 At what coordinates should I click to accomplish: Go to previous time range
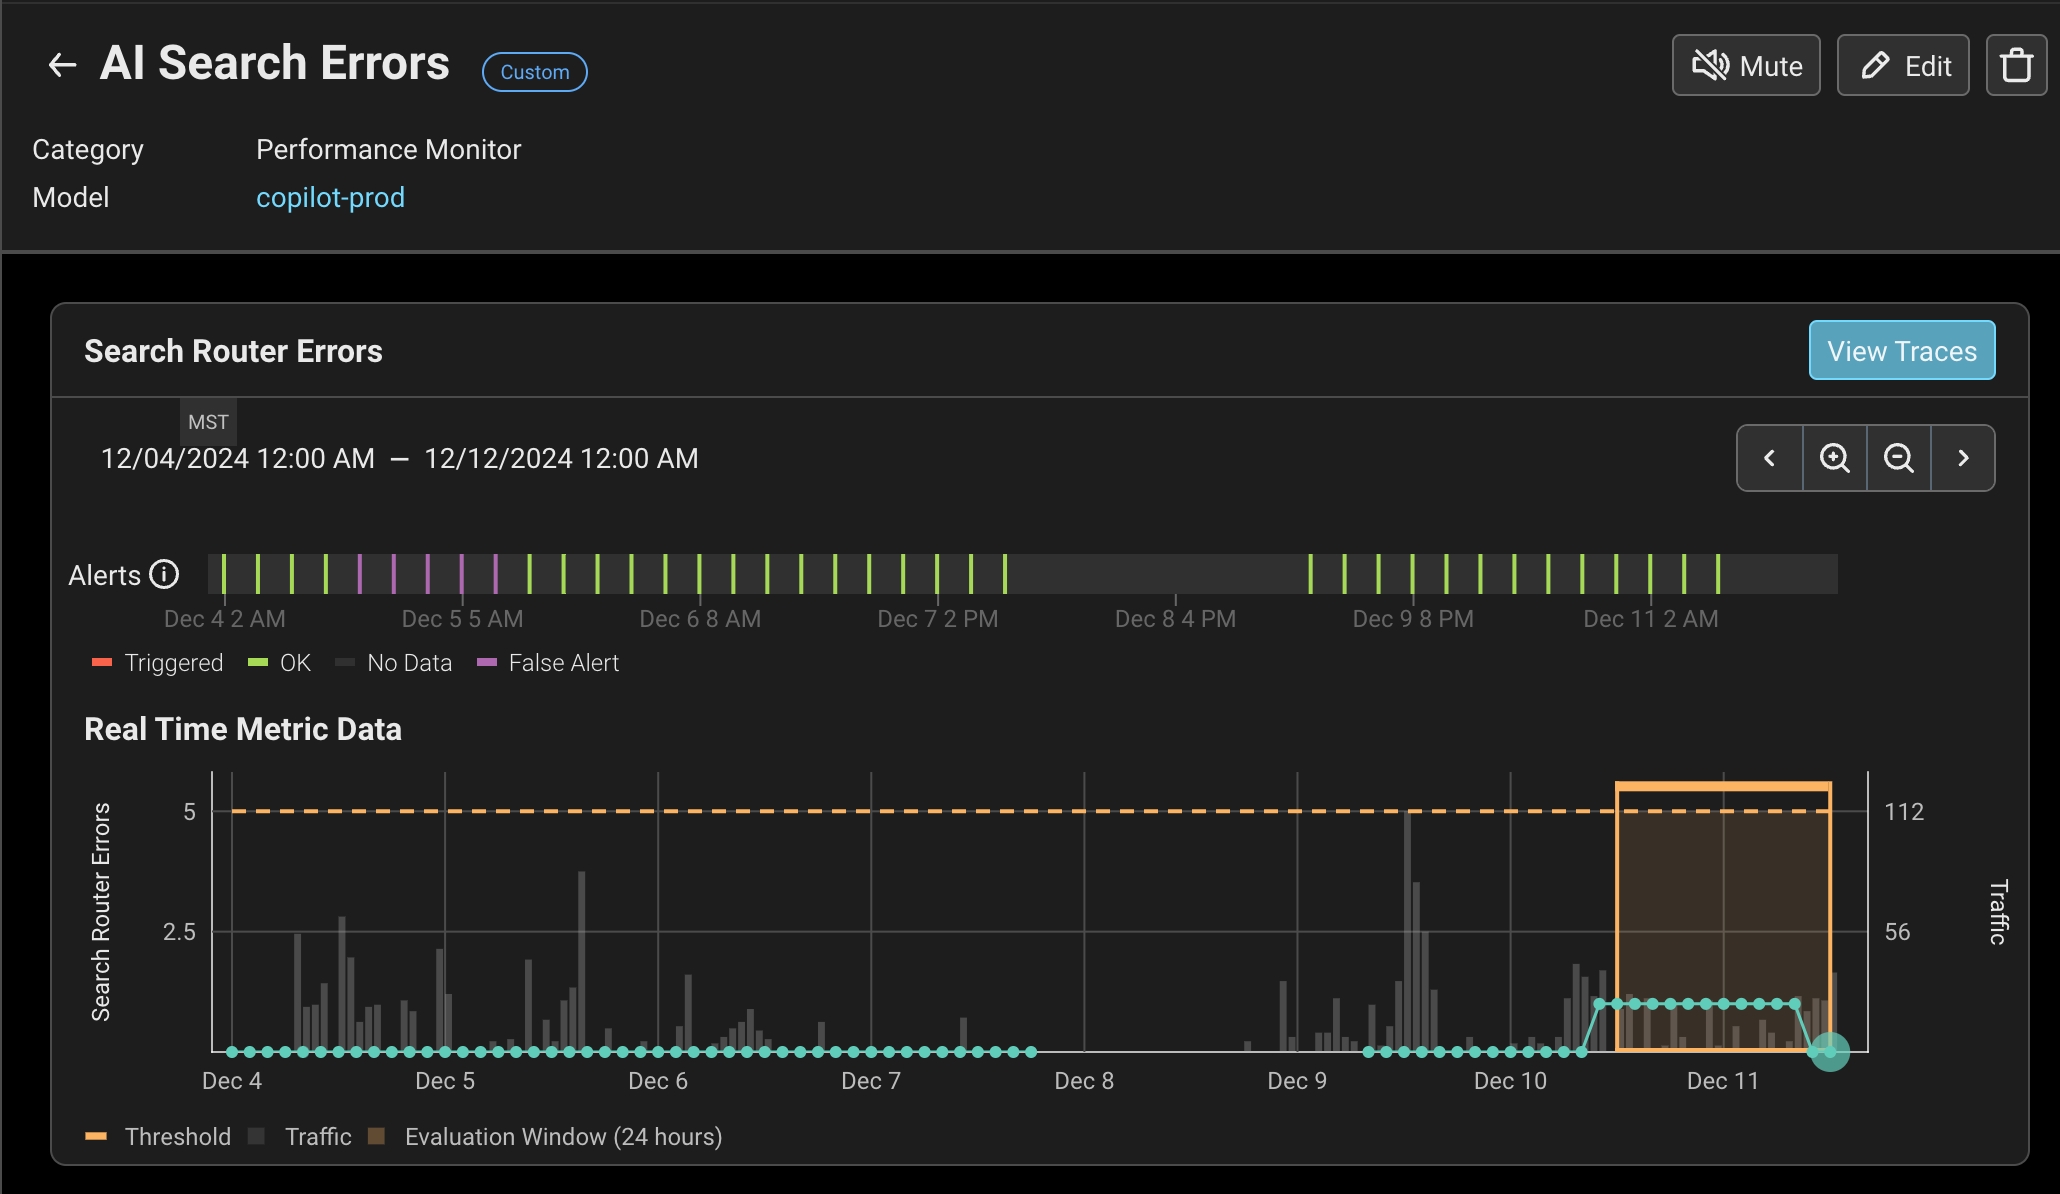(x=1769, y=458)
